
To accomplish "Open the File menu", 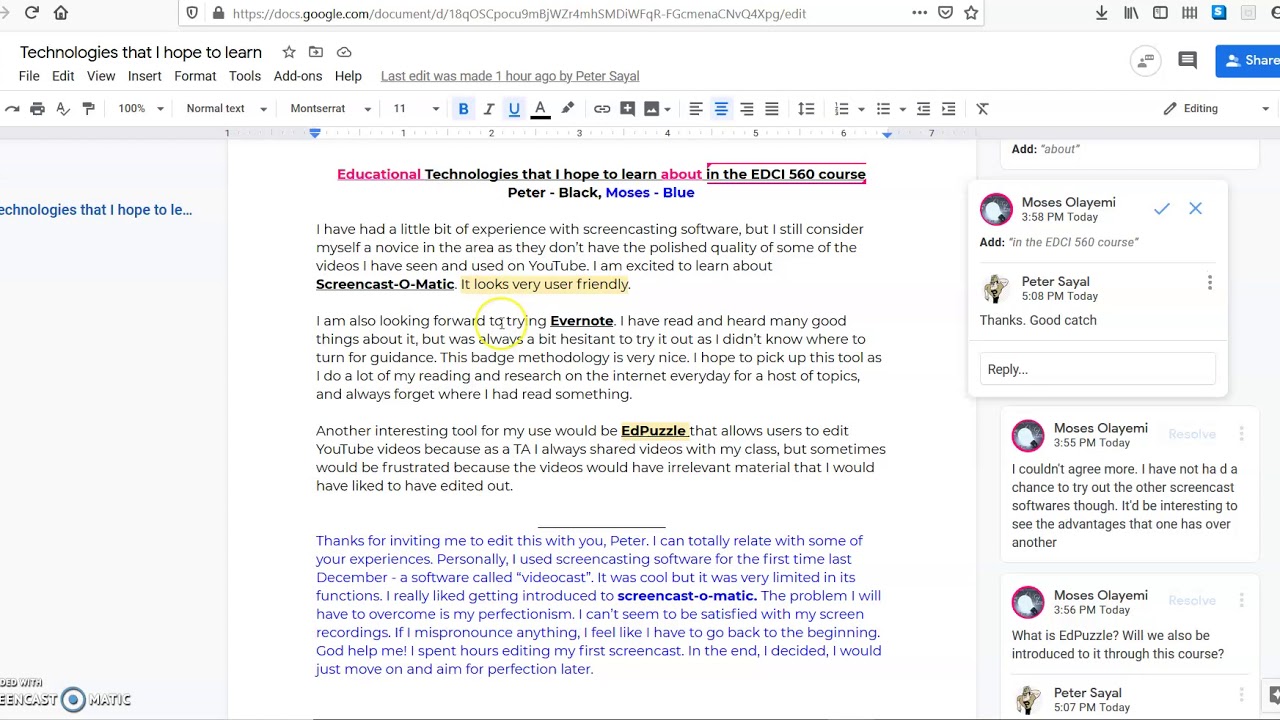I will pyautogui.click(x=29, y=76).
